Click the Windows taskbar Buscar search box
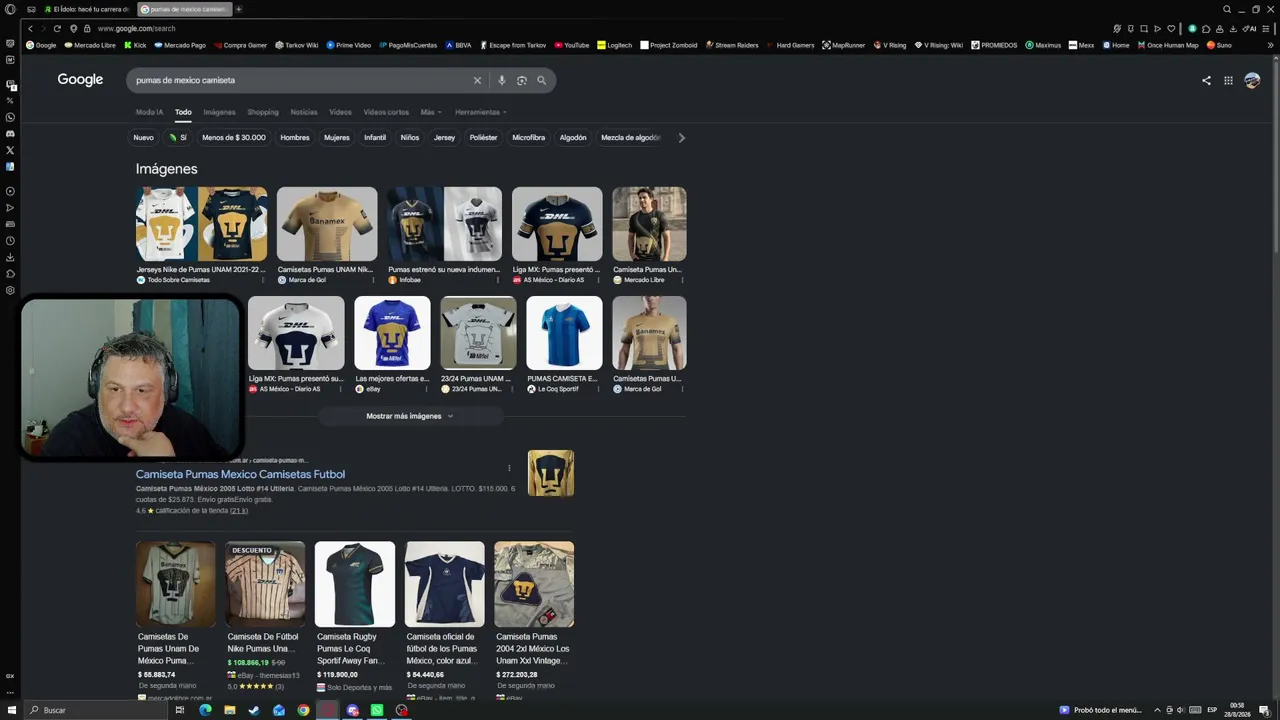The height and width of the screenshot is (720, 1280). coord(95,710)
